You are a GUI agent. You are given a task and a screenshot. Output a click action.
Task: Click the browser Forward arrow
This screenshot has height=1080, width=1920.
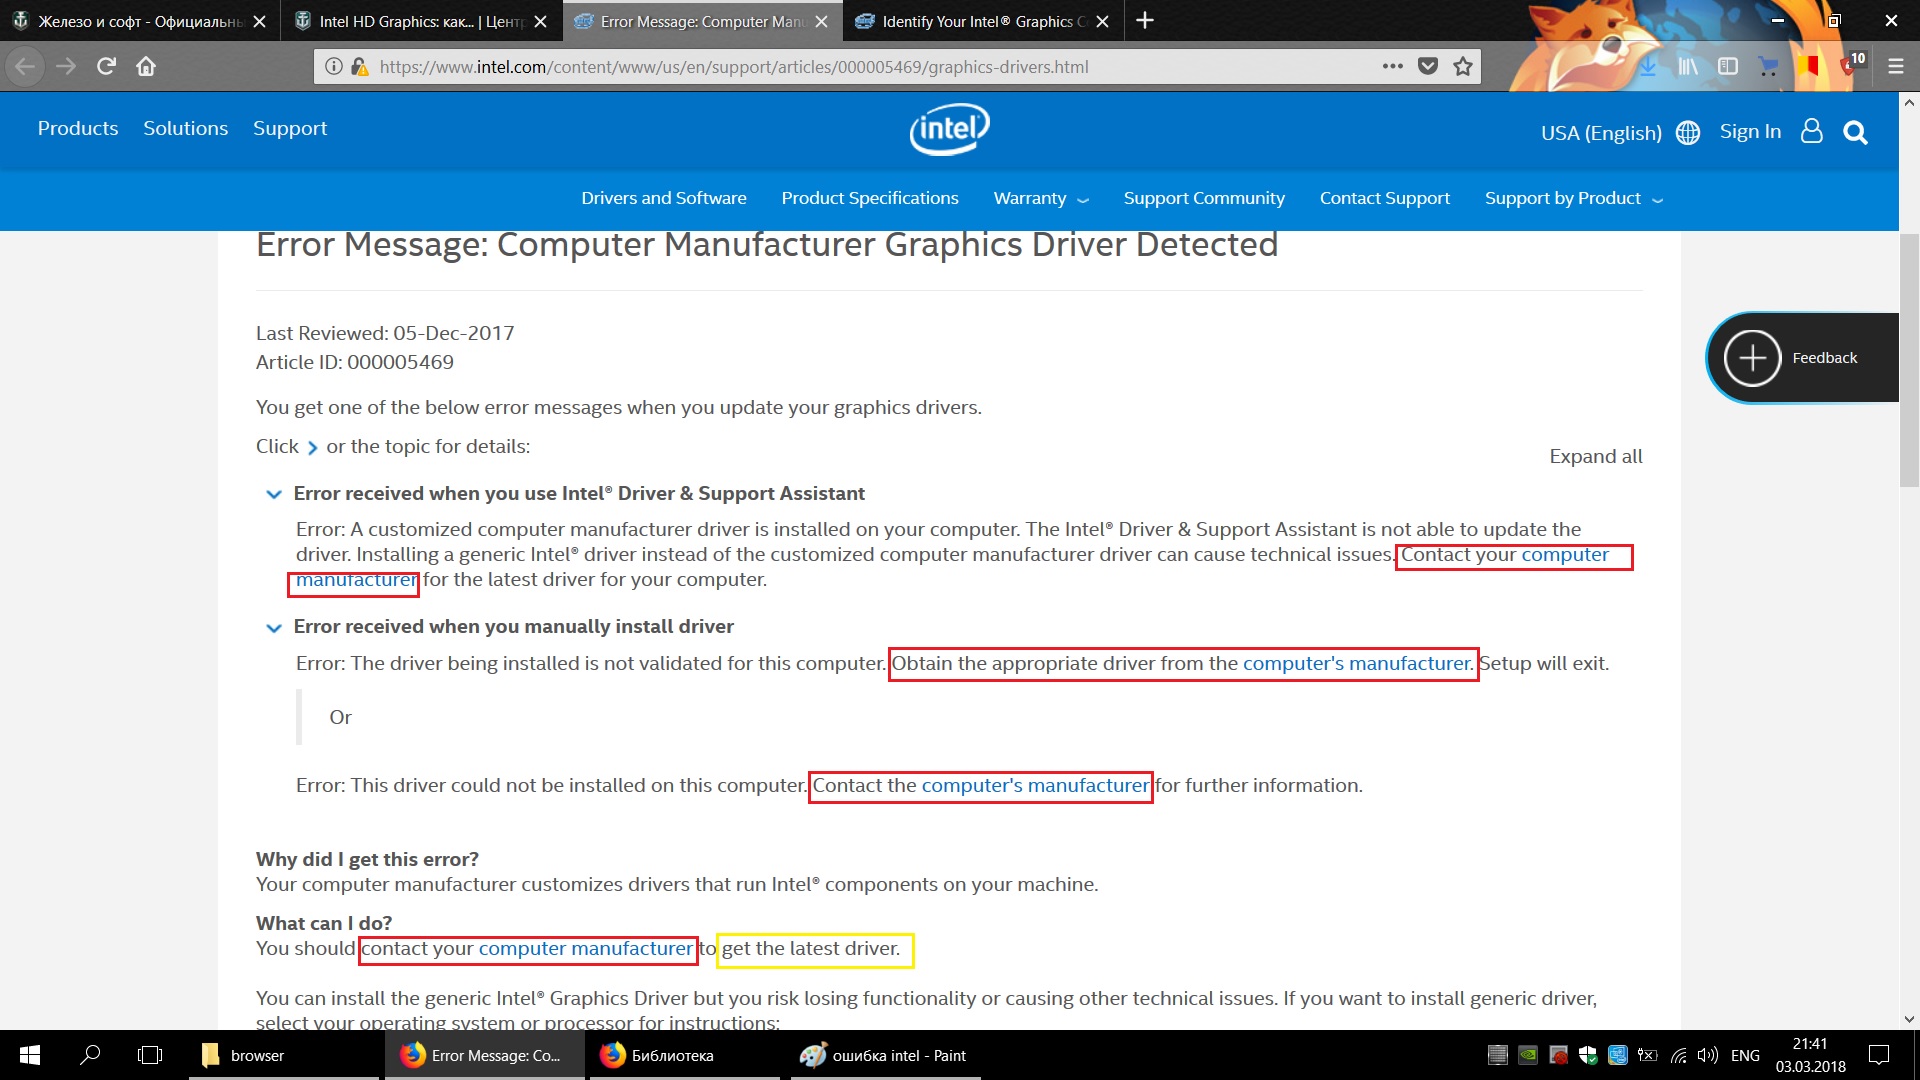[x=66, y=66]
